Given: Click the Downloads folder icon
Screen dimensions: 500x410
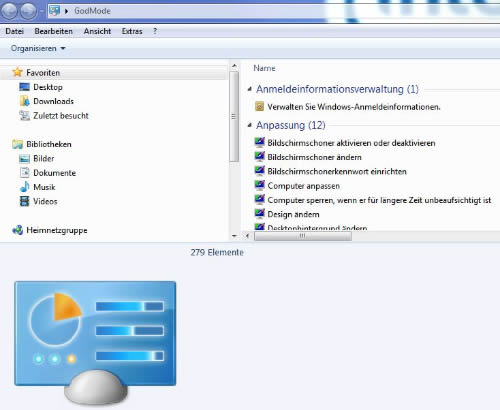Looking at the screenshot, I should (24, 101).
